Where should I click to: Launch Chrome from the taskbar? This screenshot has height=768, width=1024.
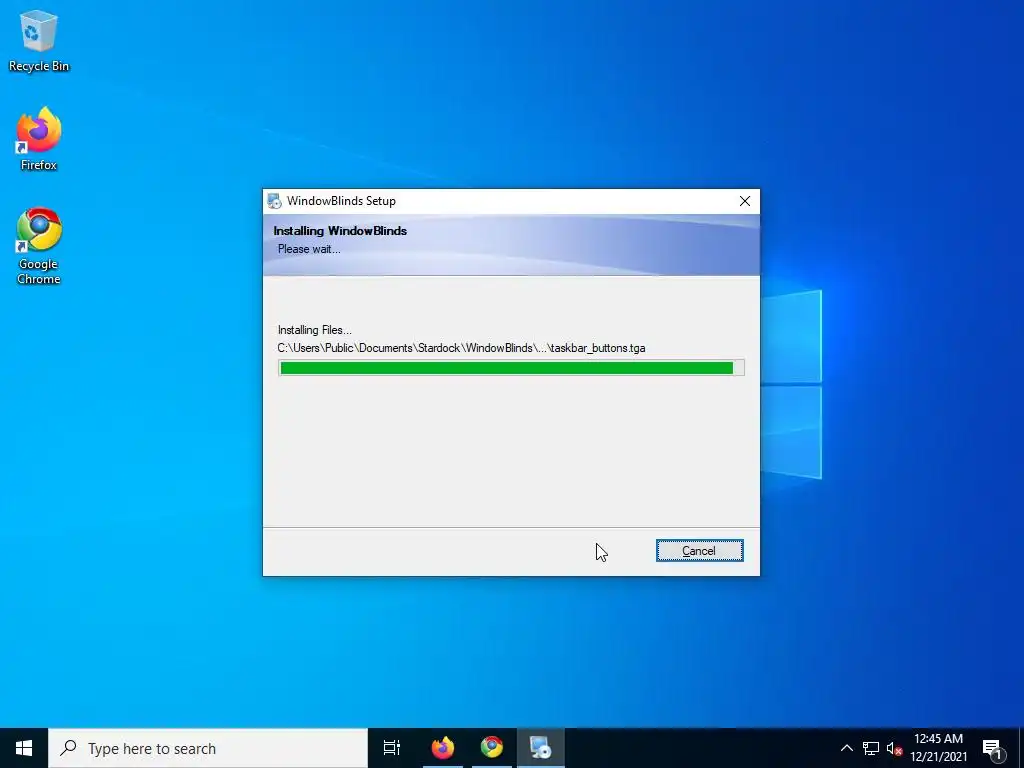(492, 748)
